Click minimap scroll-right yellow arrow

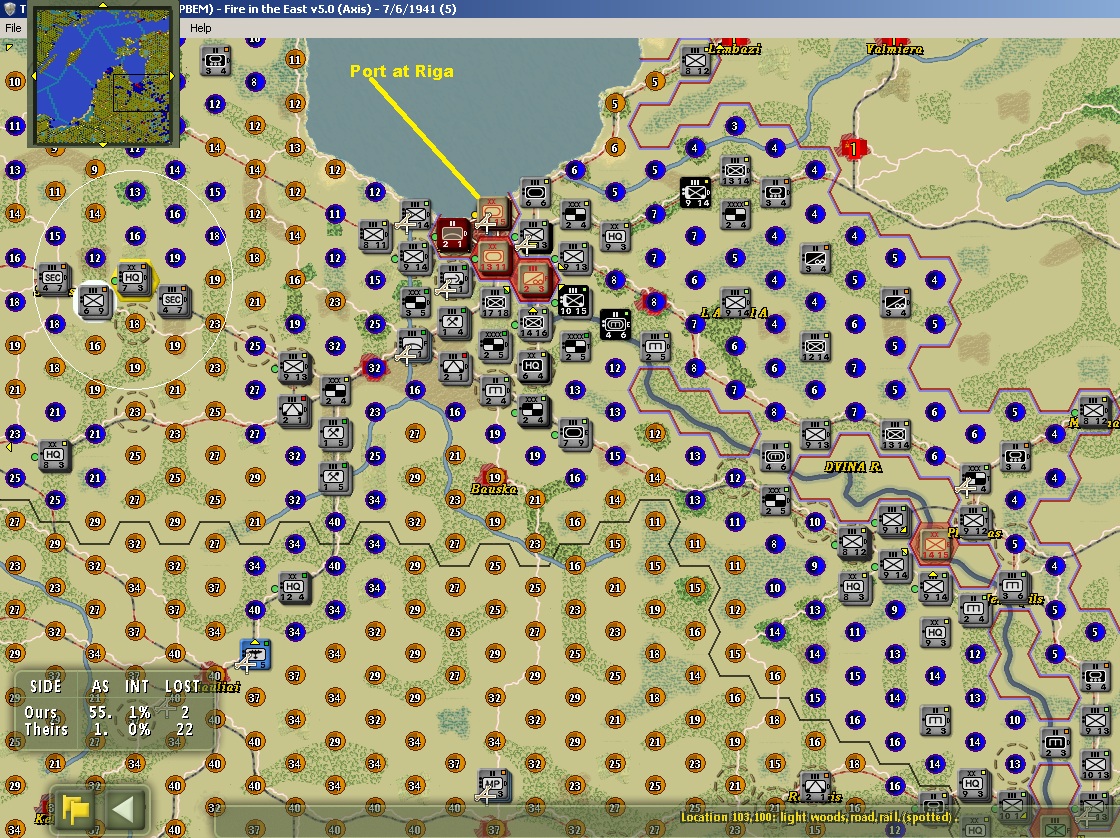[173, 75]
